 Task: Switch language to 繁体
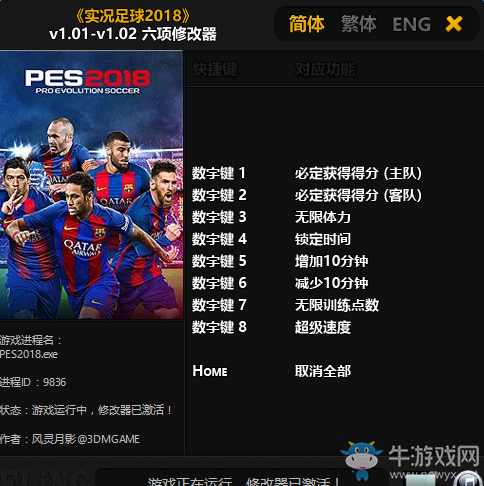pyautogui.click(x=359, y=24)
